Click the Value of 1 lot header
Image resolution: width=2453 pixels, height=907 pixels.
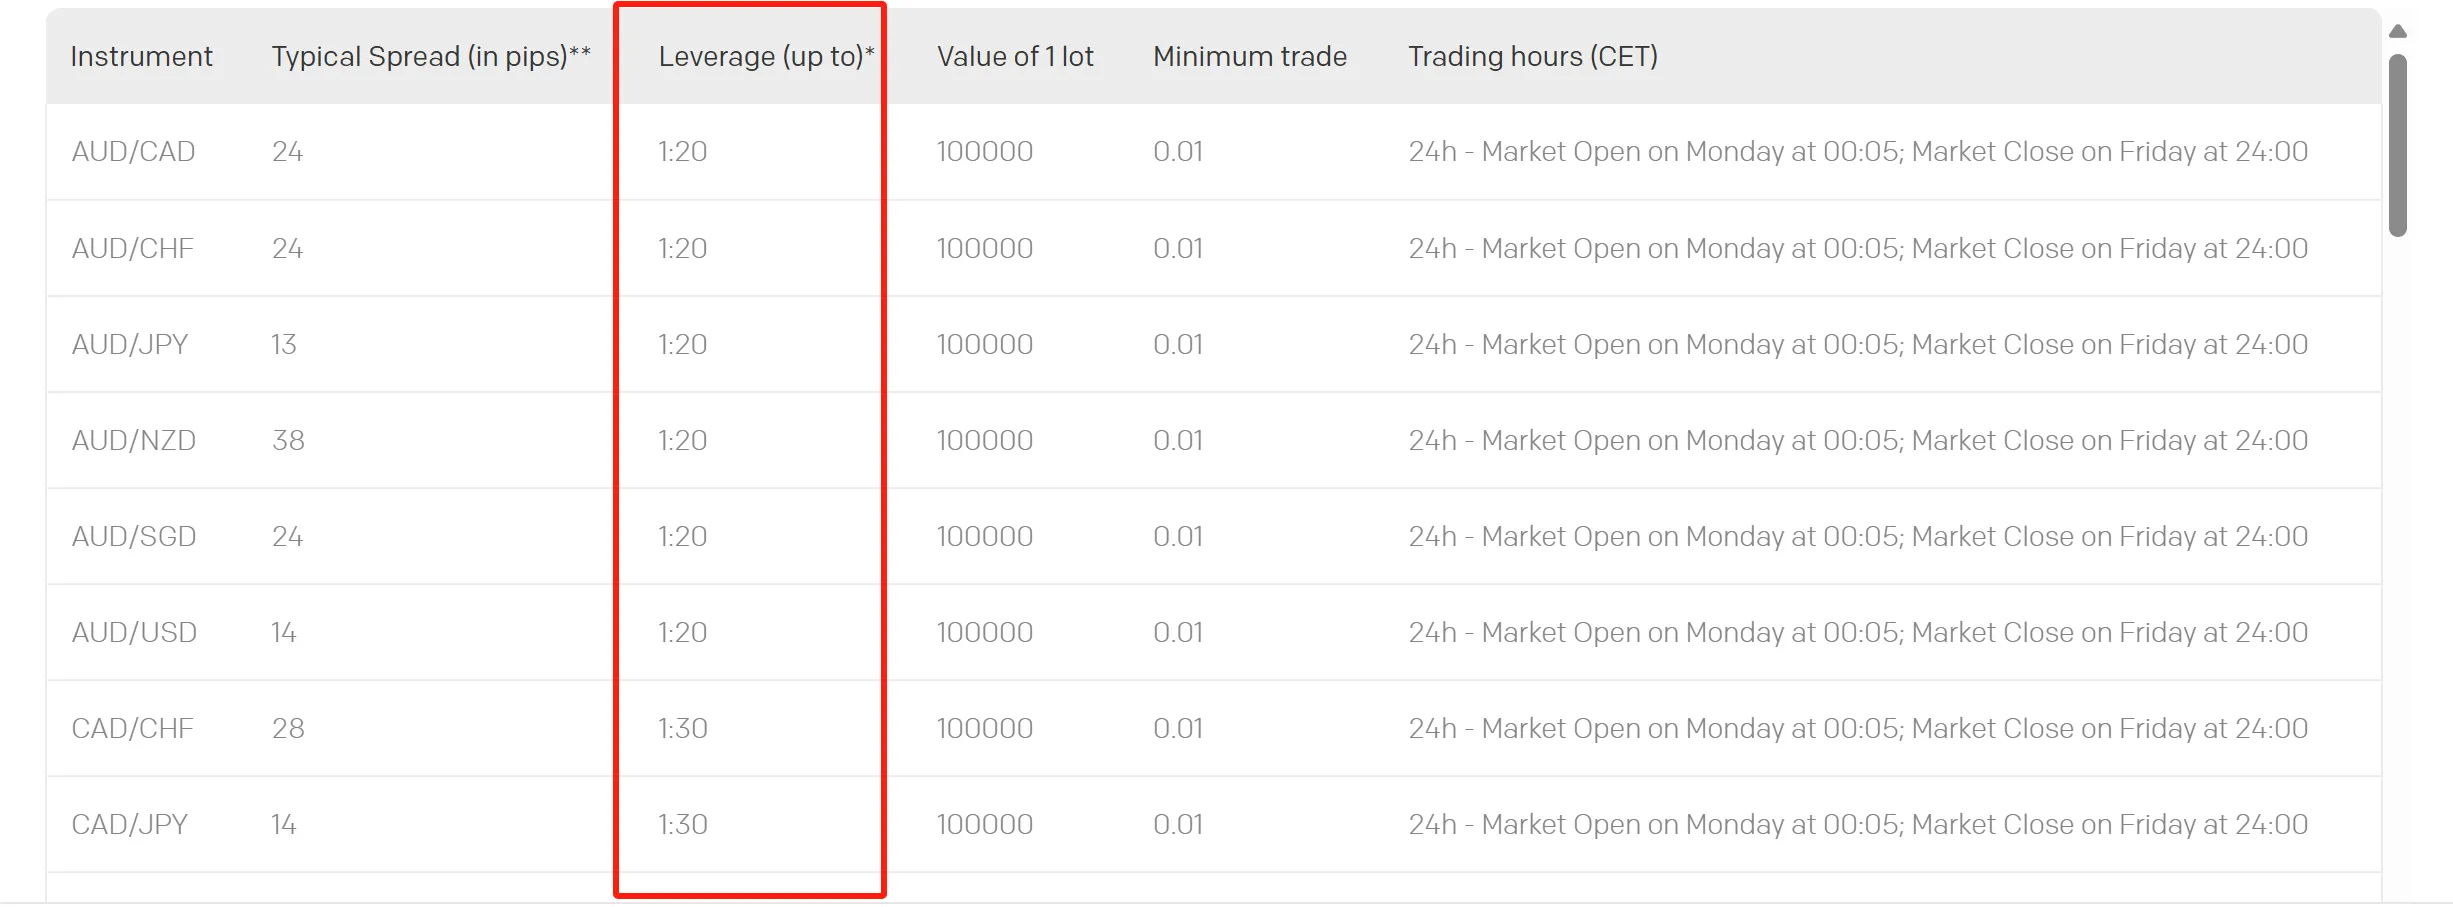[x=1015, y=56]
